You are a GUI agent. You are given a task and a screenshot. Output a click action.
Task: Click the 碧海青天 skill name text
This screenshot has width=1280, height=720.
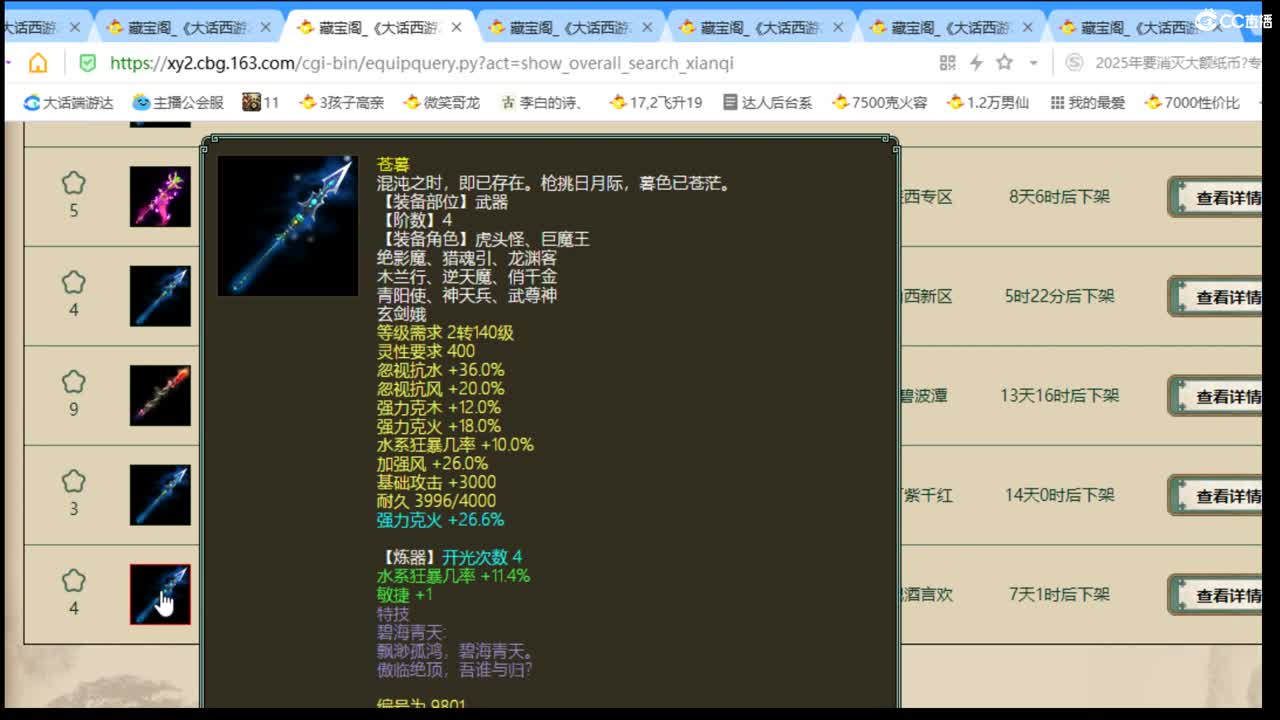(x=410, y=632)
